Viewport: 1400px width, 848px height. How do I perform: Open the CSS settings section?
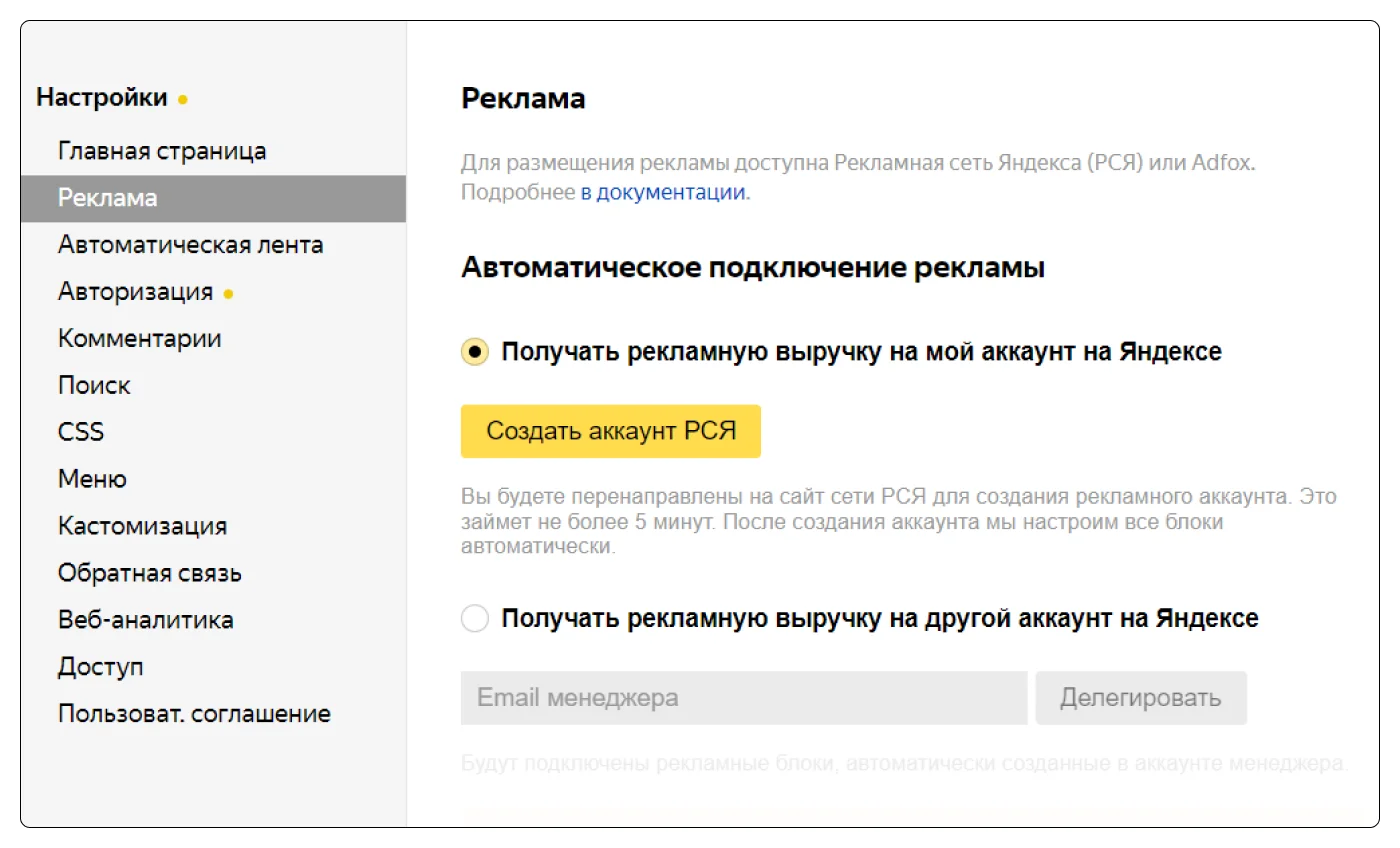pos(81,432)
